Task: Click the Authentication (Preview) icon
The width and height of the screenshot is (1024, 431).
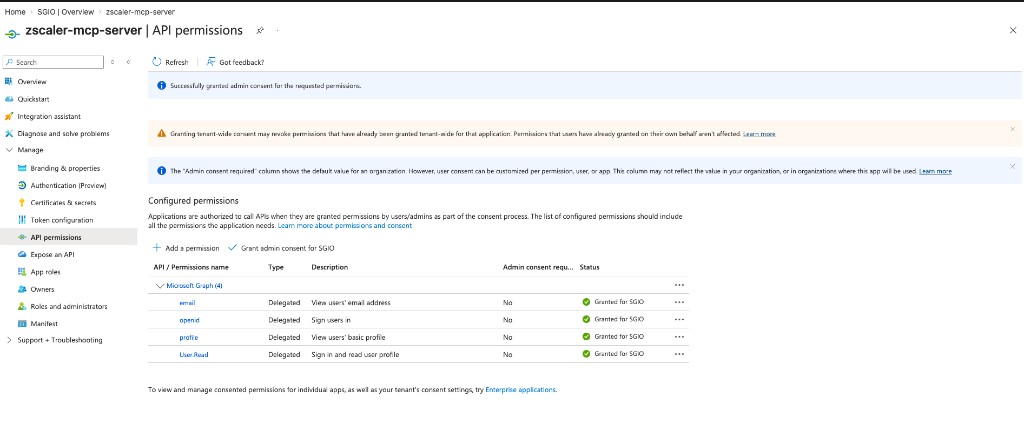Action: pyautogui.click(x=22, y=185)
